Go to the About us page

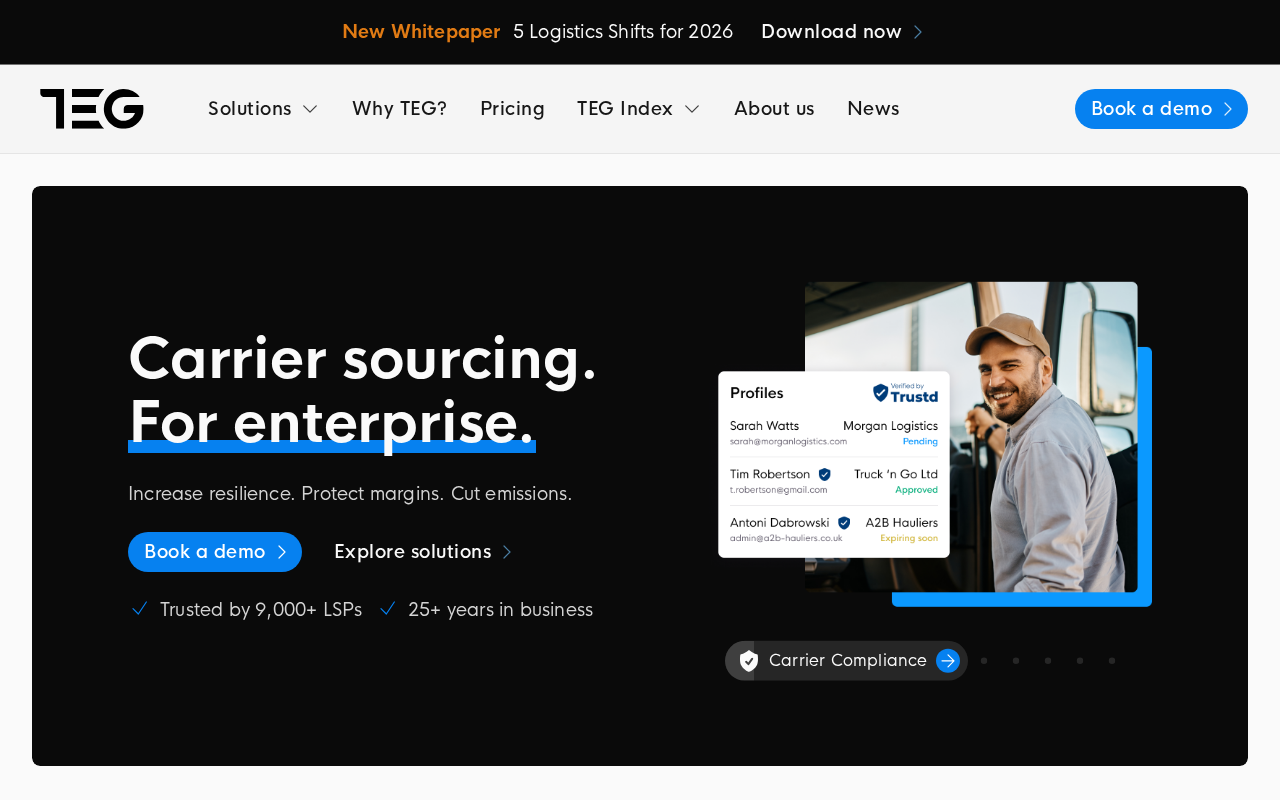click(x=774, y=109)
